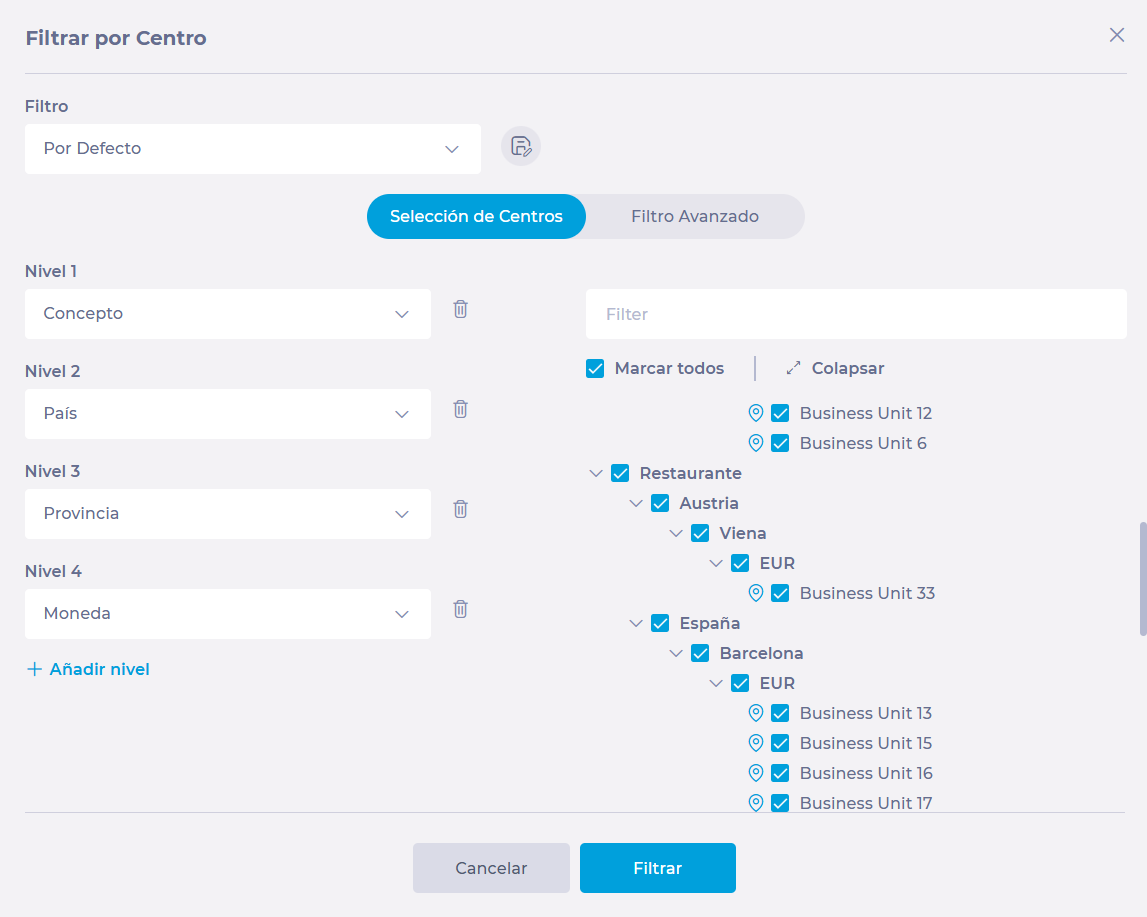
Task: Click the Colapsar arrows icon
Action: [793, 368]
